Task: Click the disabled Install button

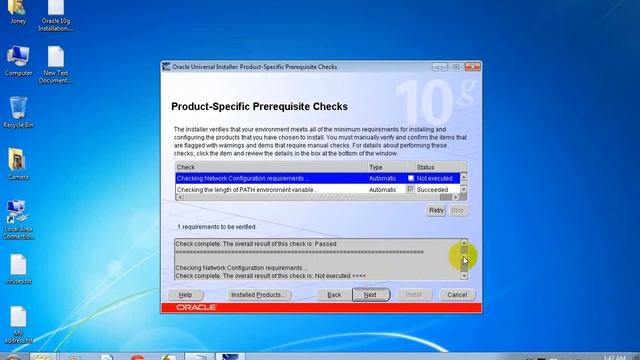Action: pyautogui.click(x=414, y=295)
